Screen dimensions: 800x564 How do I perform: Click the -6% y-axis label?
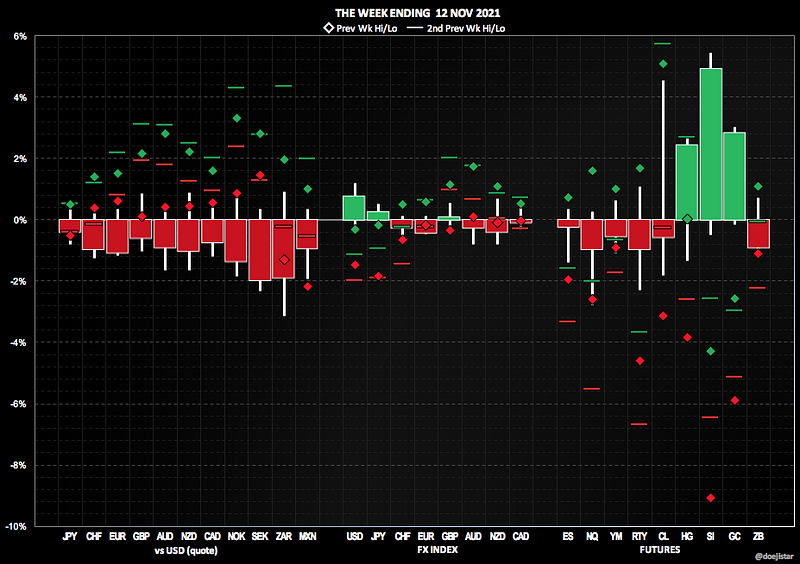pos(18,404)
